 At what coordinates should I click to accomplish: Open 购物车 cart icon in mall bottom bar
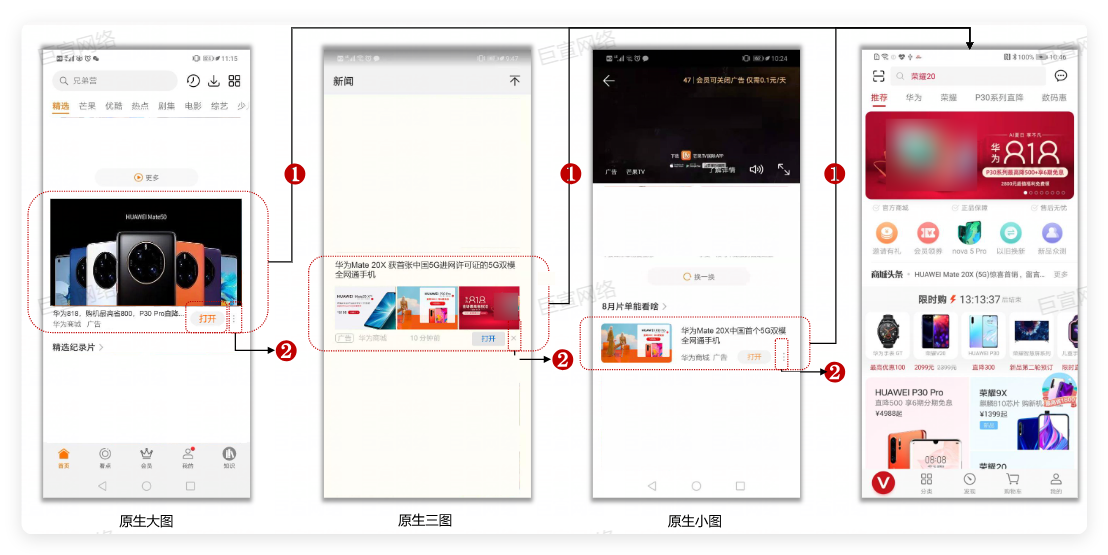[x=1013, y=484]
